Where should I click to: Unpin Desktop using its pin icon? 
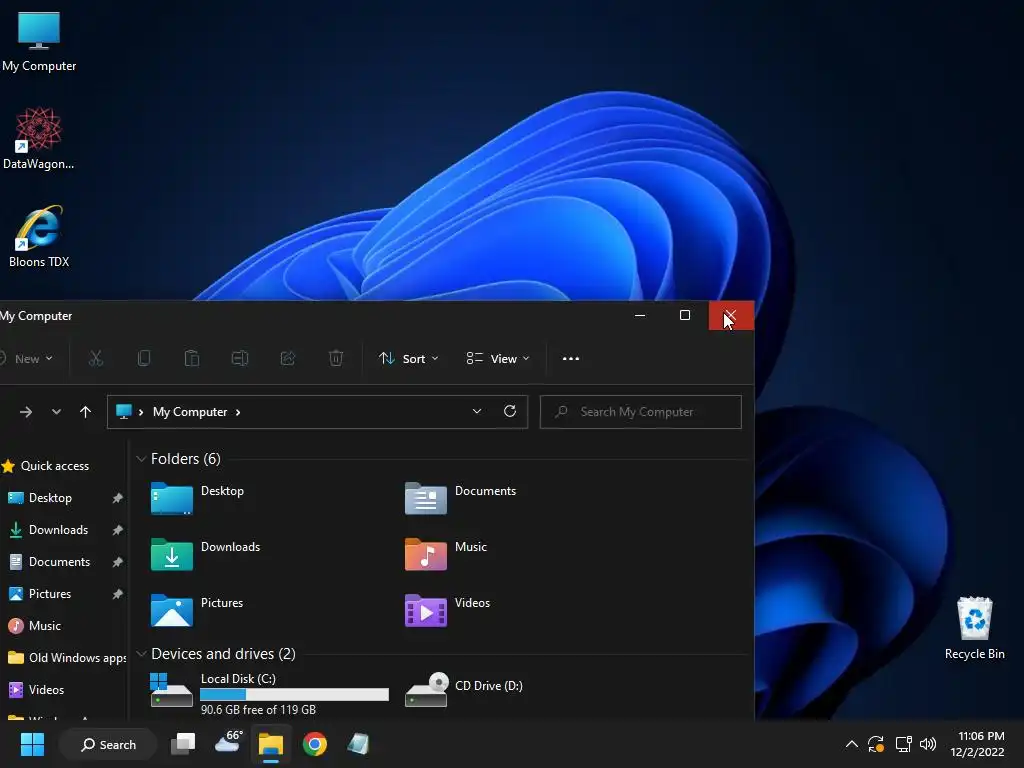pyautogui.click(x=118, y=498)
